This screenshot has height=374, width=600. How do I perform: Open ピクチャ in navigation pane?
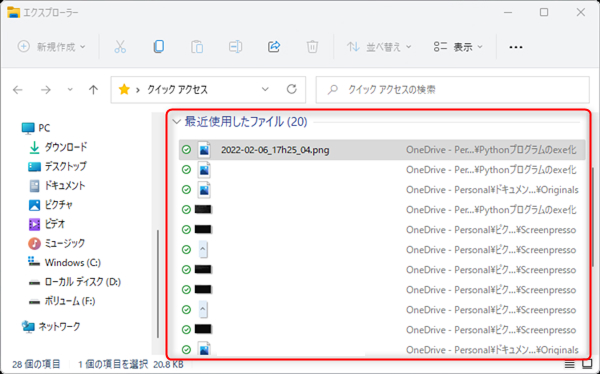[51, 205]
